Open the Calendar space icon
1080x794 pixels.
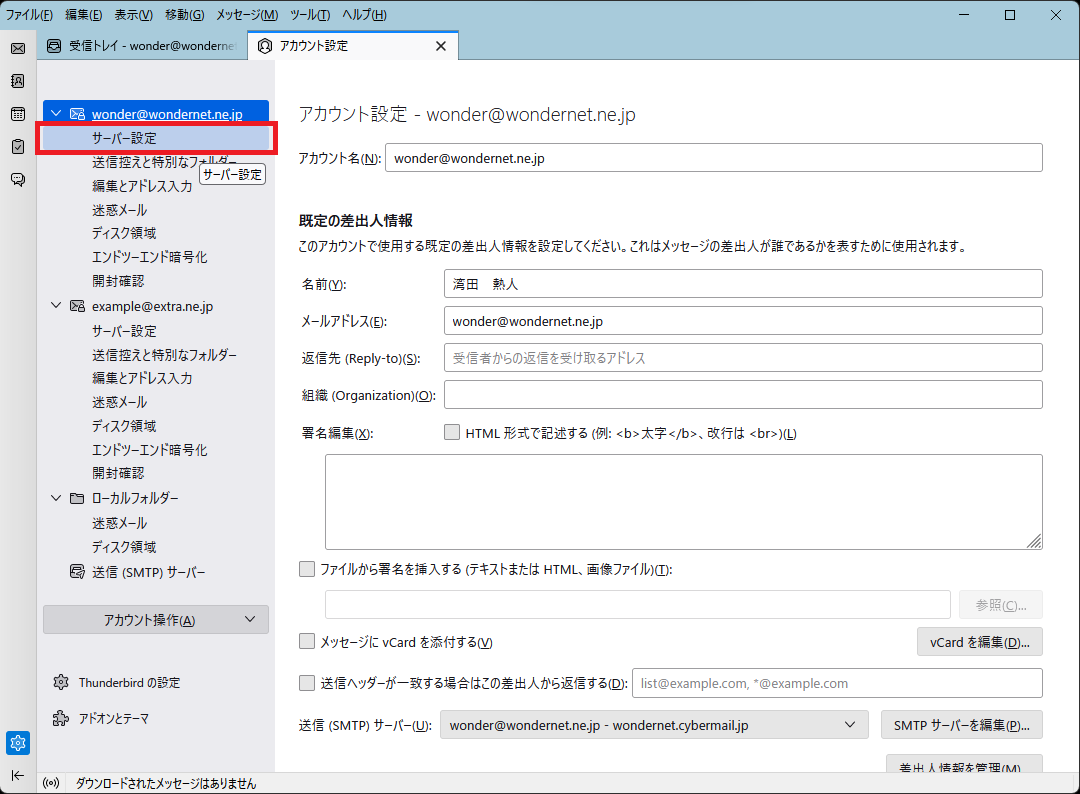click(x=18, y=114)
